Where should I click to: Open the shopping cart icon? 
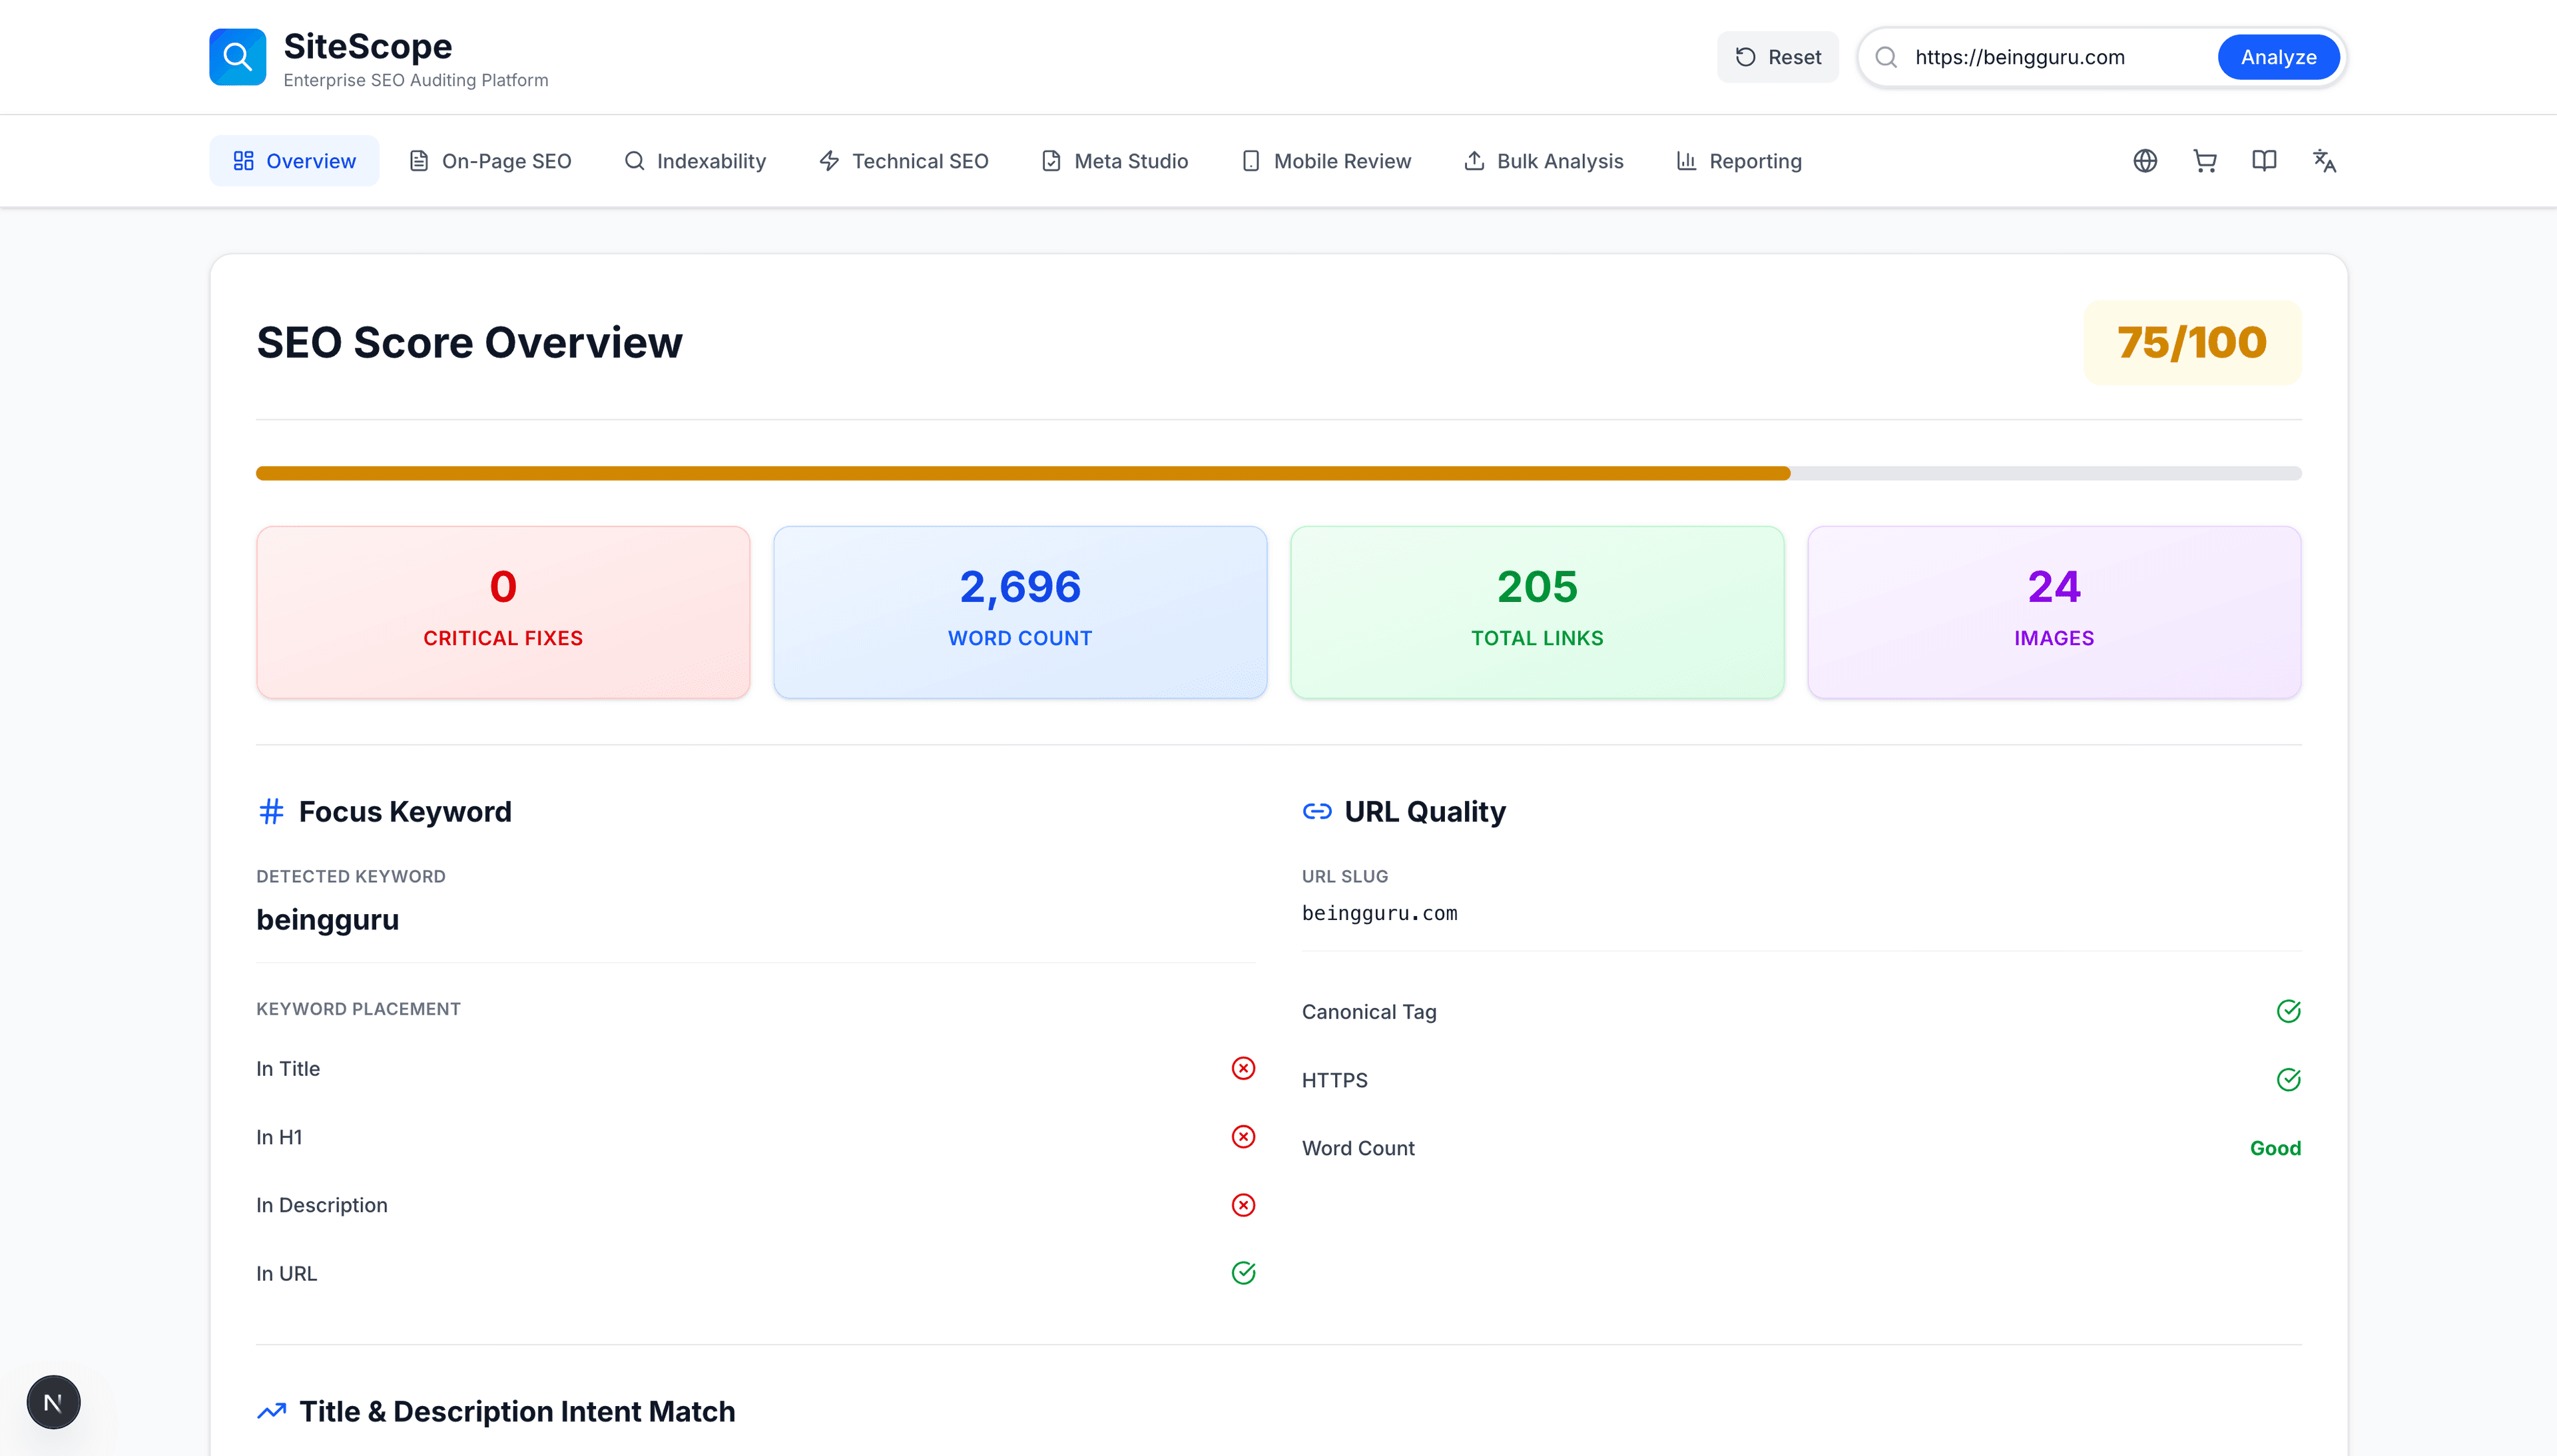pyautogui.click(x=2204, y=161)
